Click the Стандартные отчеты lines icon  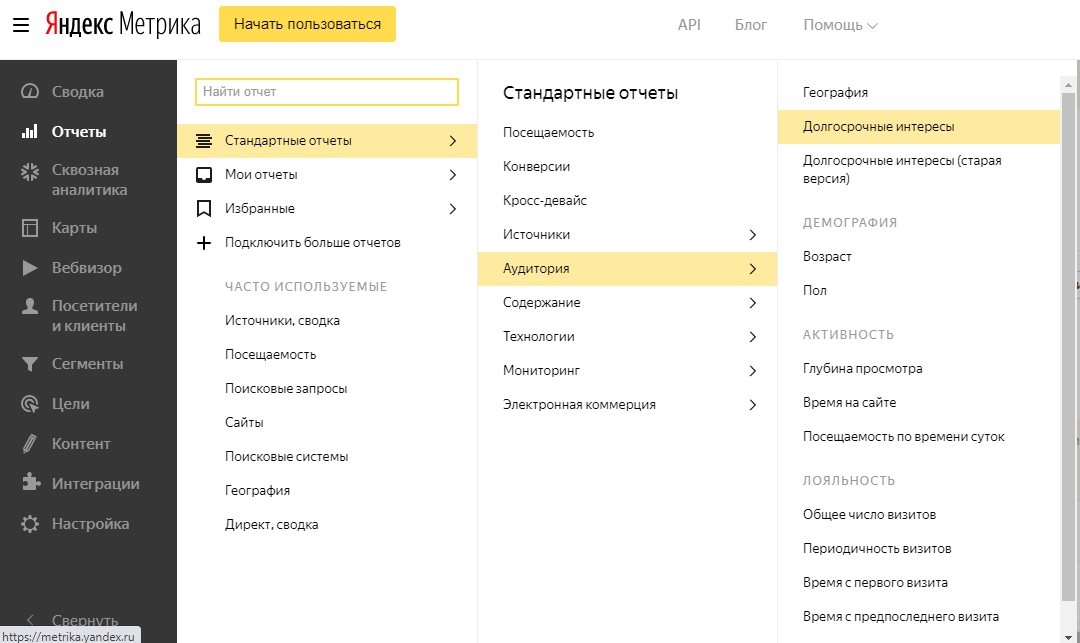pyautogui.click(x=204, y=140)
